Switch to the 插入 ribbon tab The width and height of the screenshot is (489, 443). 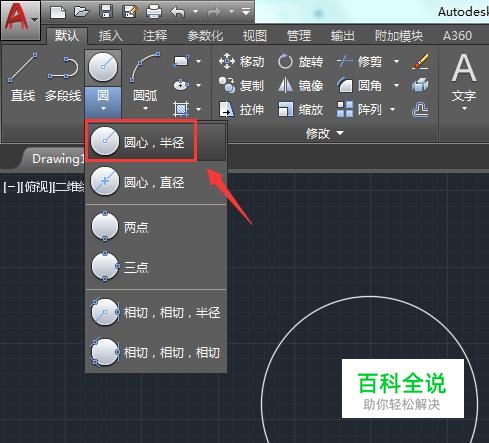click(111, 36)
